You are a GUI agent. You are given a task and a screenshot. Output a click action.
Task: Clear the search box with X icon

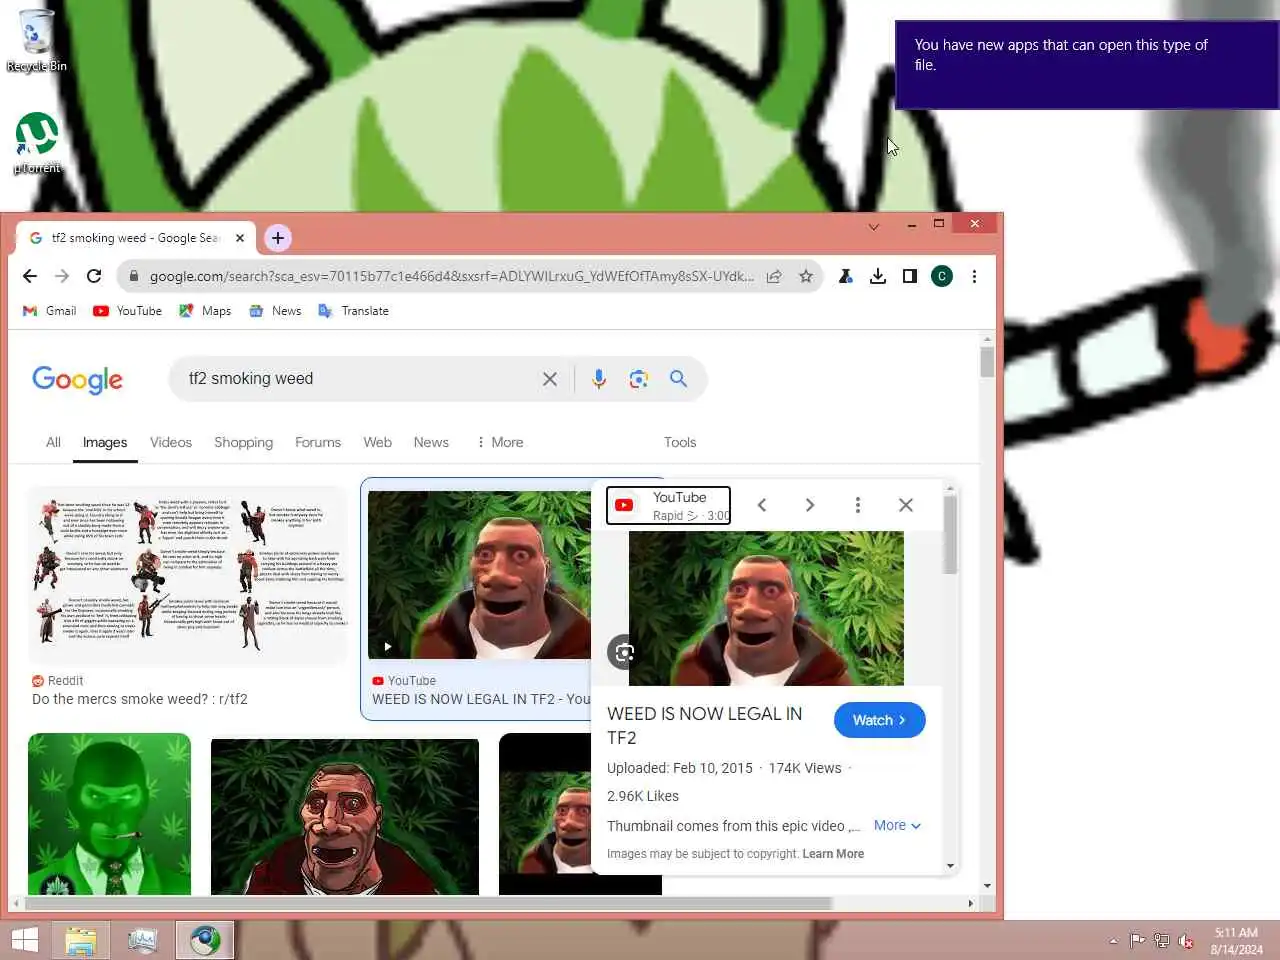coord(550,379)
